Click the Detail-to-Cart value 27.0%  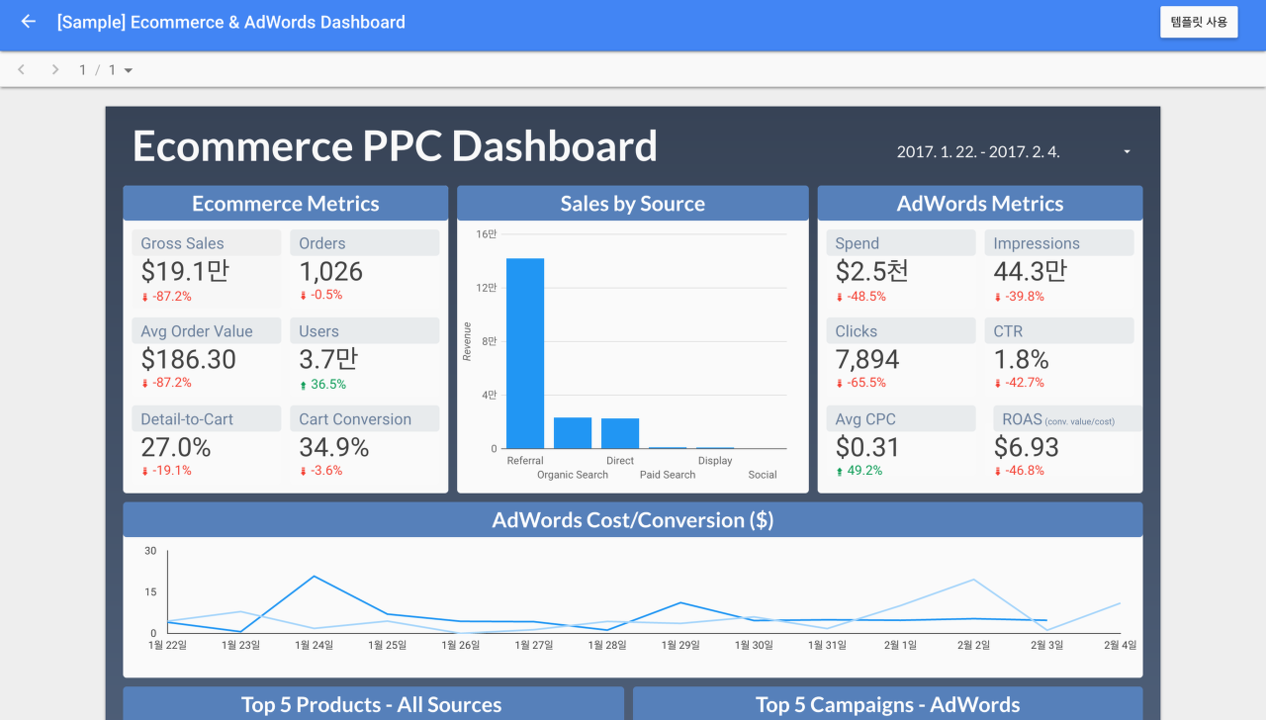(x=175, y=447)
